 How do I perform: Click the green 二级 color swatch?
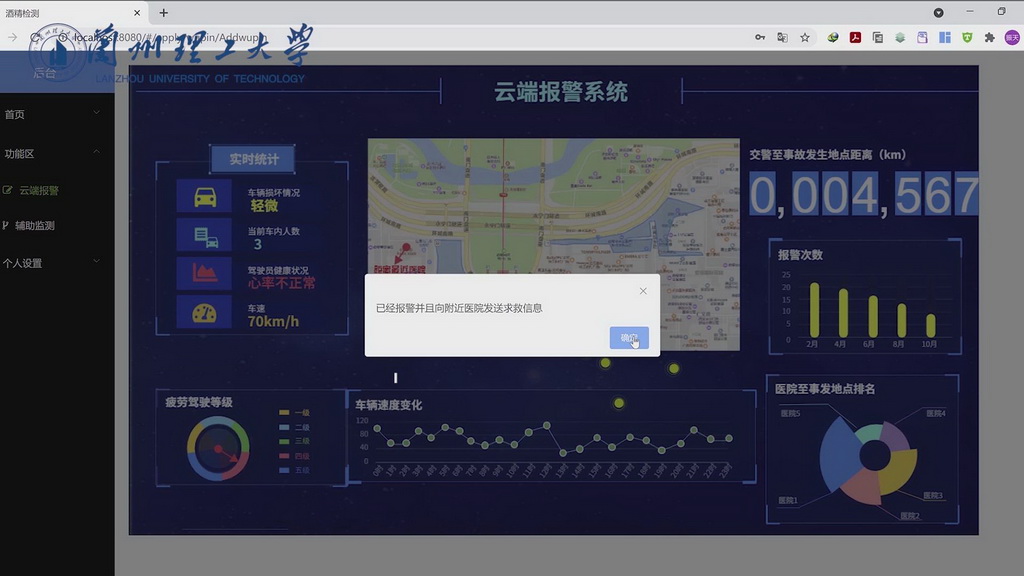tap(284, 427)
